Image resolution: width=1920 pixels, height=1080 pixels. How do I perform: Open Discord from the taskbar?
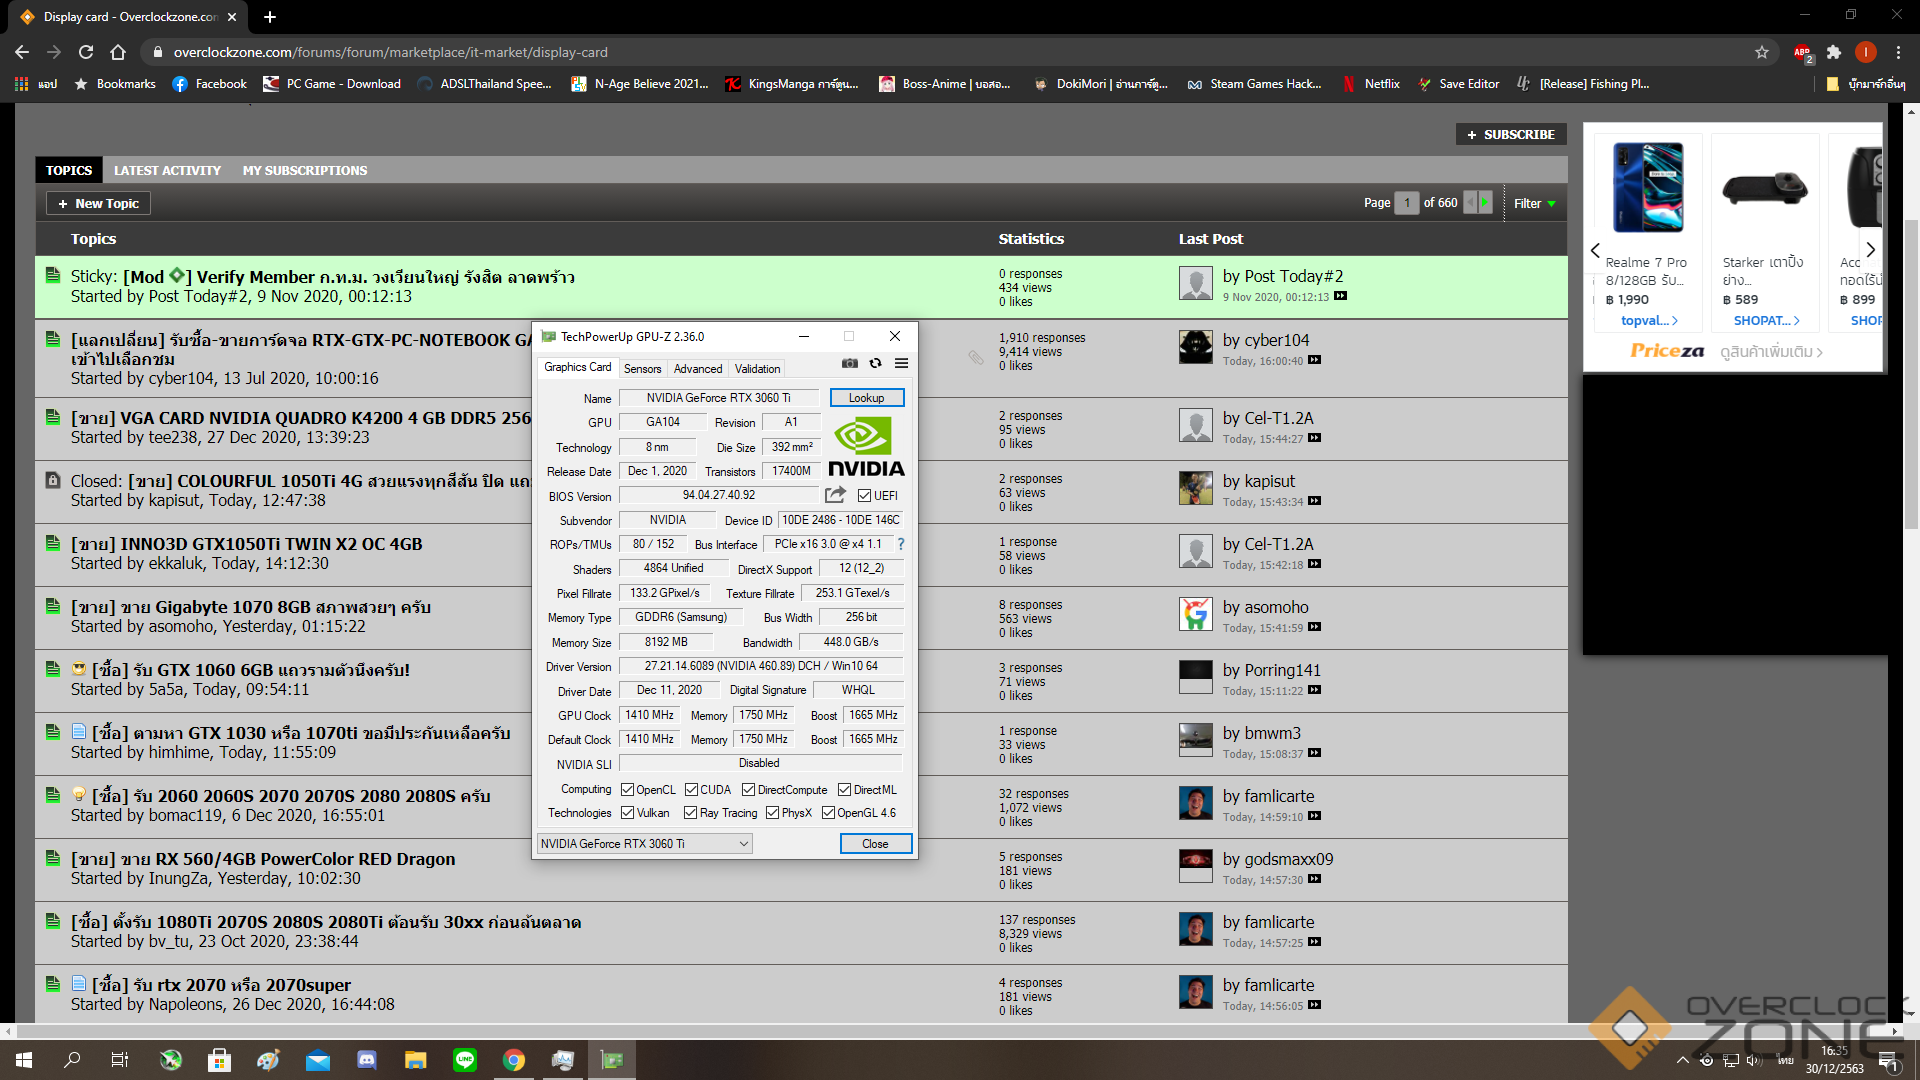tap(366, 1060)
